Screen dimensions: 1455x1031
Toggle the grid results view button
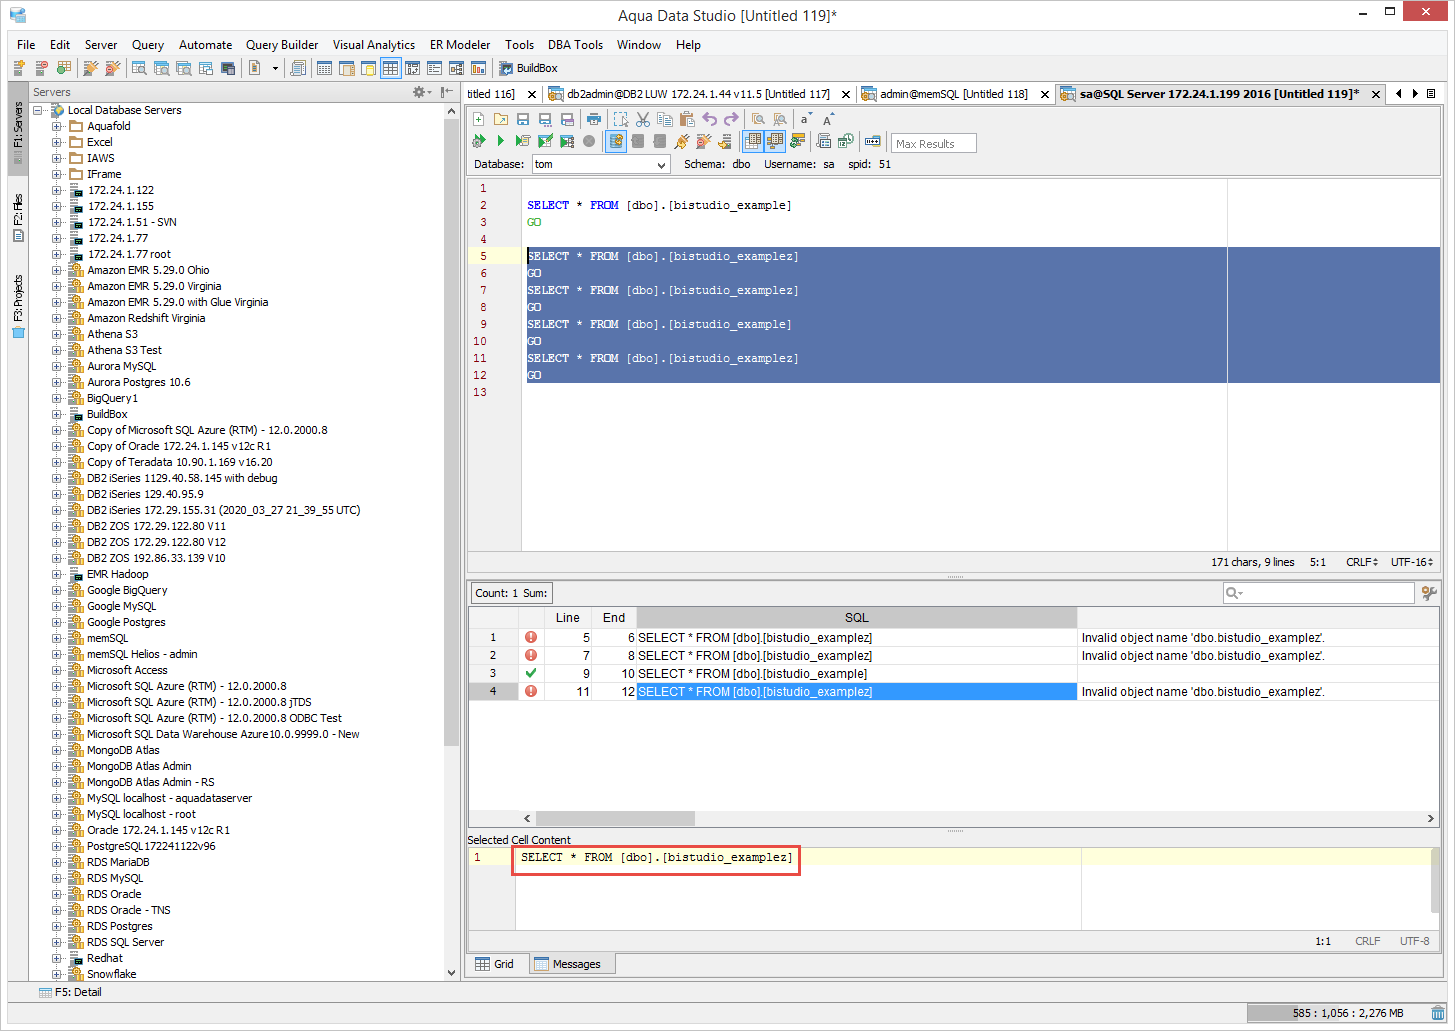[753, 141]
